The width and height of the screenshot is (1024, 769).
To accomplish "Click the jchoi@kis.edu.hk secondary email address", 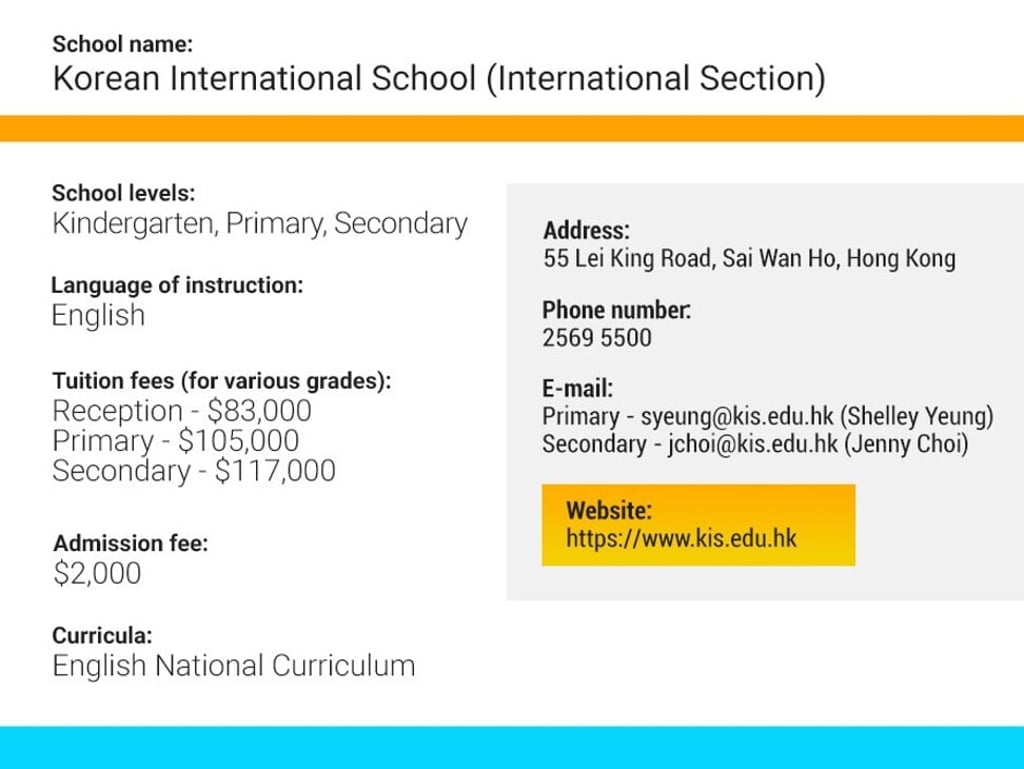I will coord(752,444).
